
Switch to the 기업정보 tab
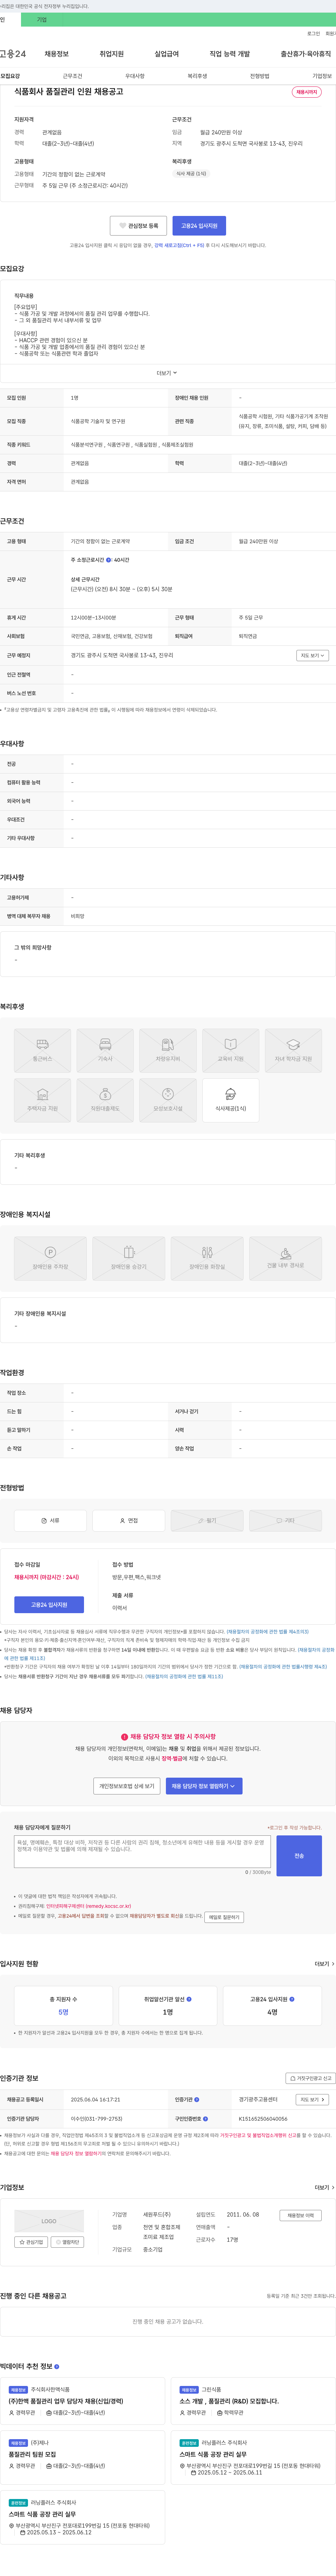pyautogui.click(x=322, y=76)
